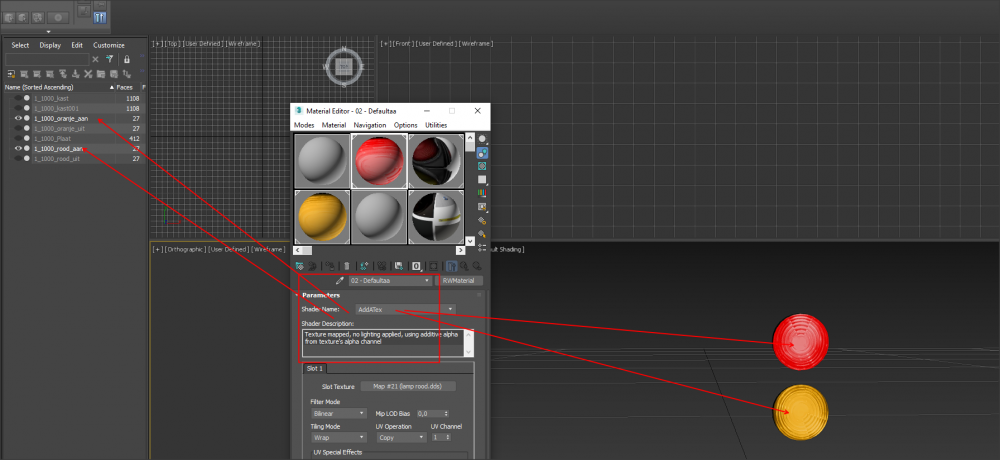The height and width of the screenshot is (460, 1000).
Task: Show the 1_1000_Plaat object
Action: (18, 139)
